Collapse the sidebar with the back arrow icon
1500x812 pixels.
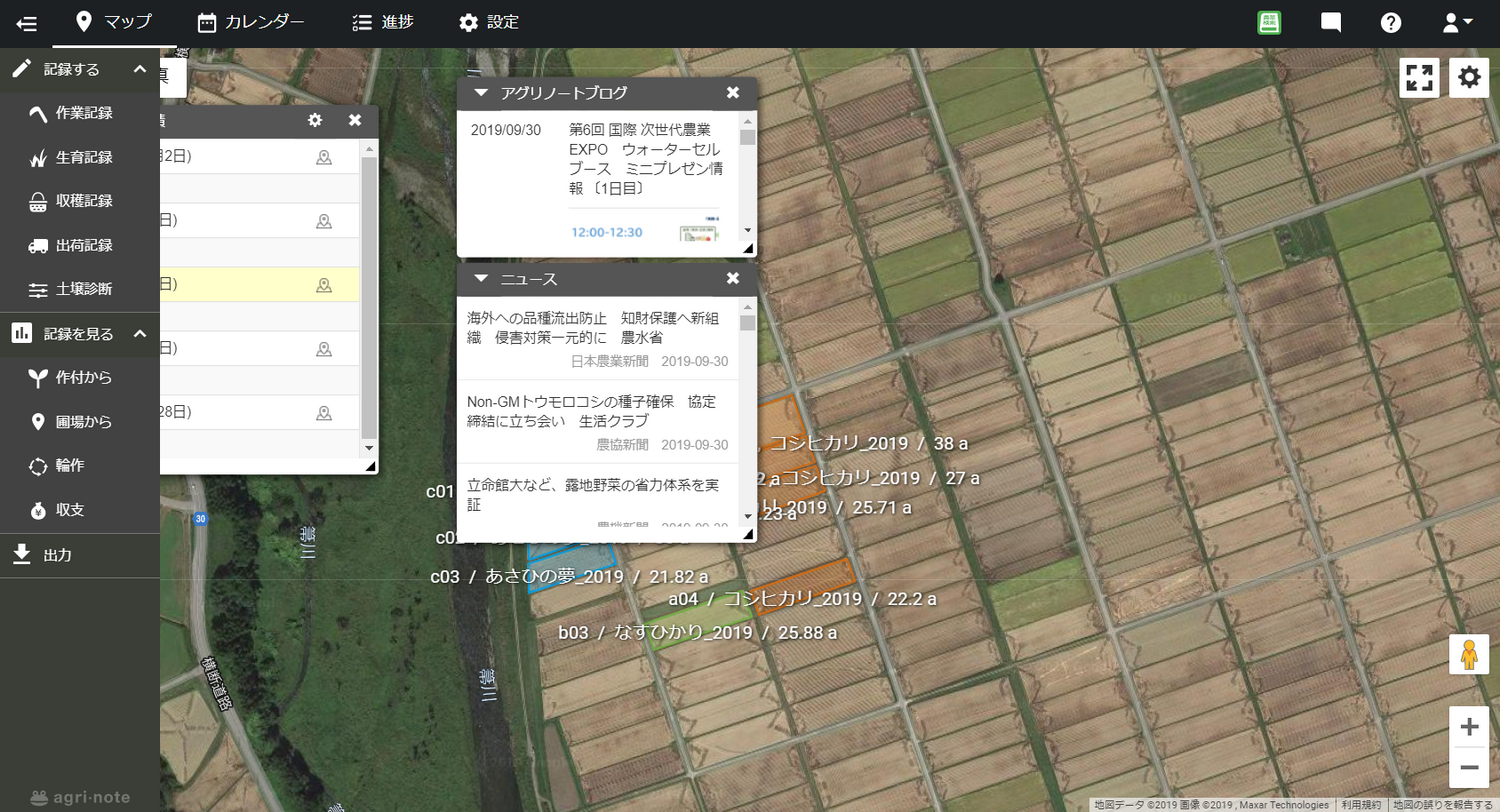tap(26, 23)
